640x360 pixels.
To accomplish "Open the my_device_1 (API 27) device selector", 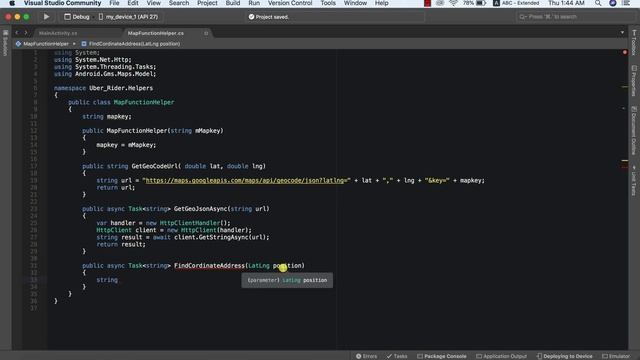I will point(128,17).
